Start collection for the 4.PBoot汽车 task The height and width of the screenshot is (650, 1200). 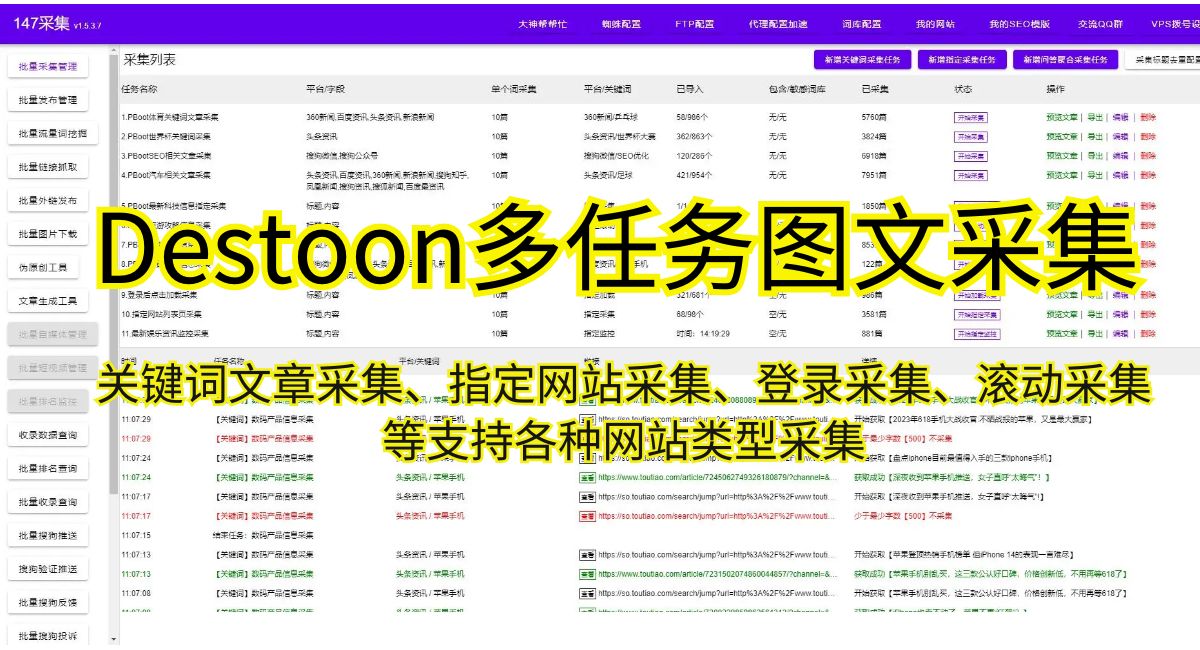pos(970,175)
